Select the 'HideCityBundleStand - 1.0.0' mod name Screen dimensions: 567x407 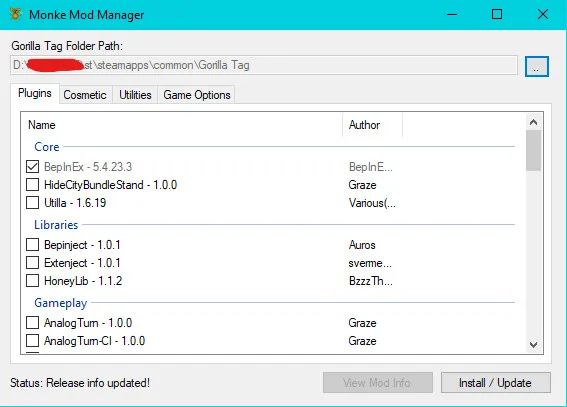pyautogui.click(x=111, y=185)
